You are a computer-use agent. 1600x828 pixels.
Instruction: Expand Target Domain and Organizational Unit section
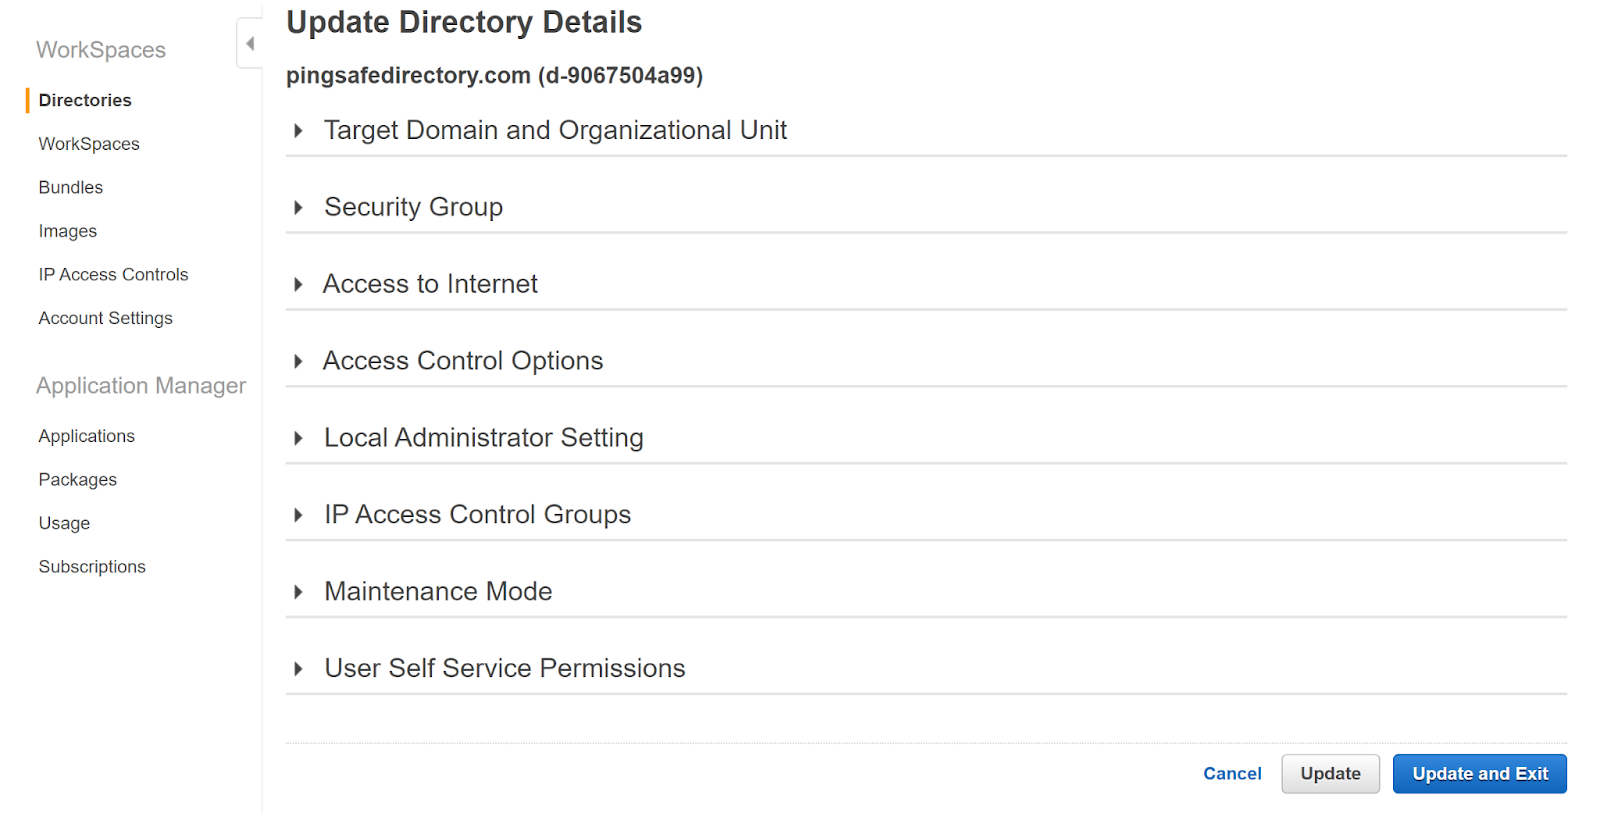click(298, 131)
